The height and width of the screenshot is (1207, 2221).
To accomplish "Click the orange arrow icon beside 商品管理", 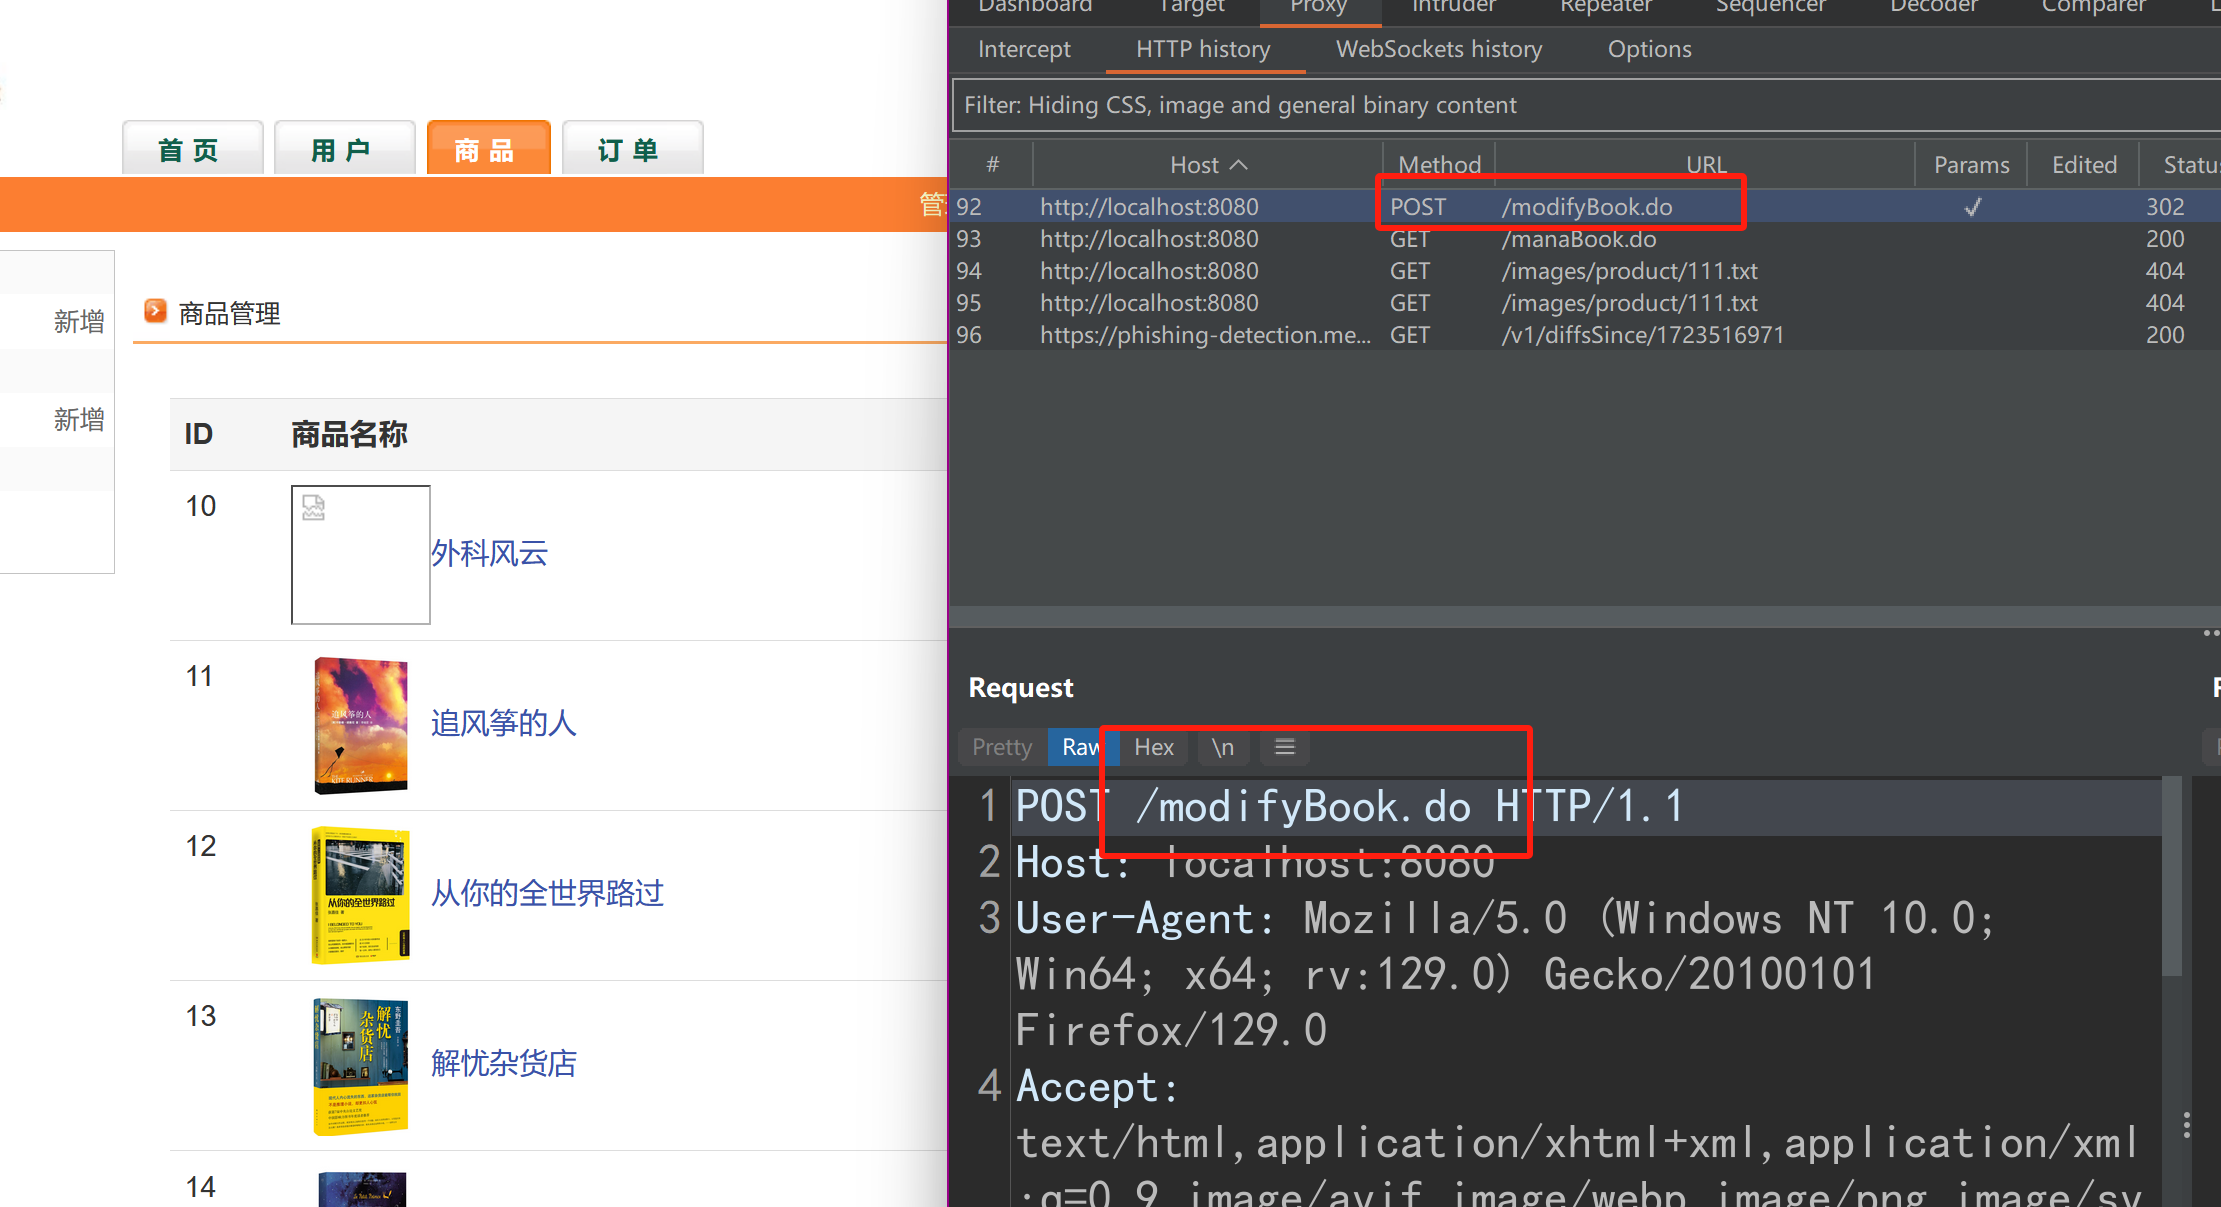I will 155,311.
